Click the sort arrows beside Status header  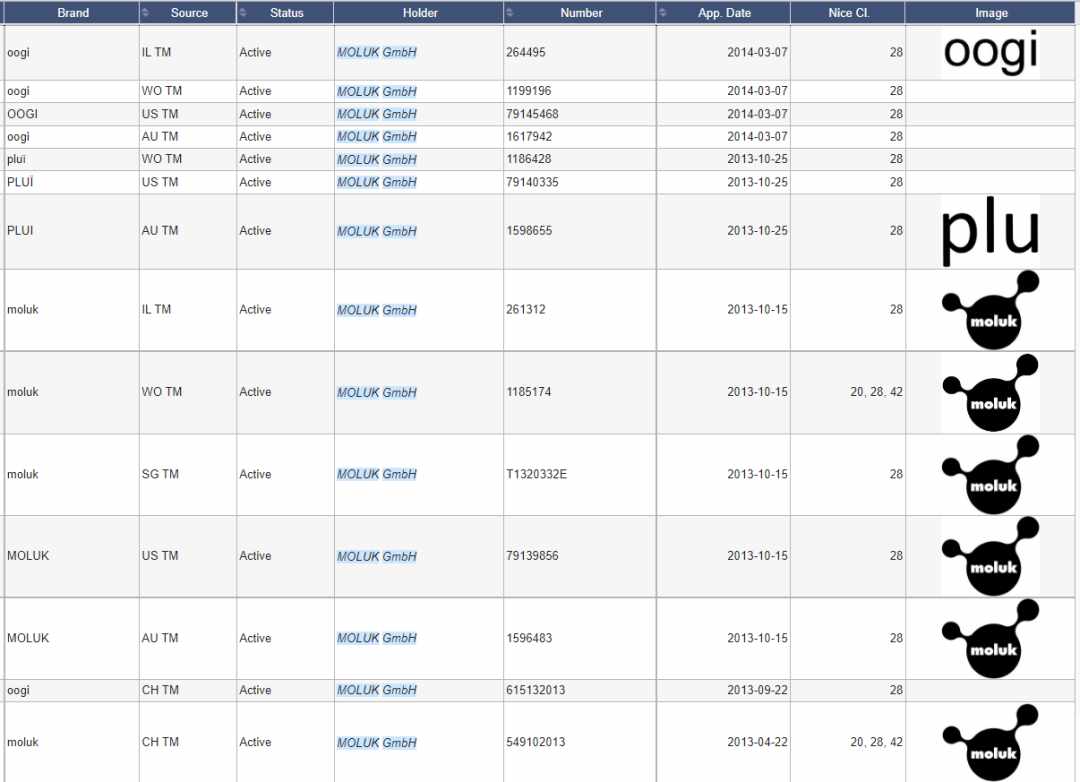pos(242,12)
